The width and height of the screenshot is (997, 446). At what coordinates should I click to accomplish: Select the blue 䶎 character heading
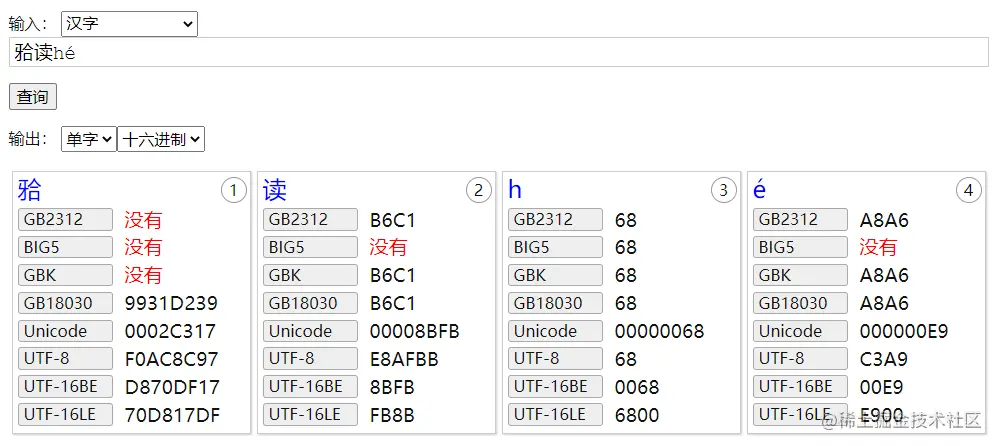click(30, 190)
